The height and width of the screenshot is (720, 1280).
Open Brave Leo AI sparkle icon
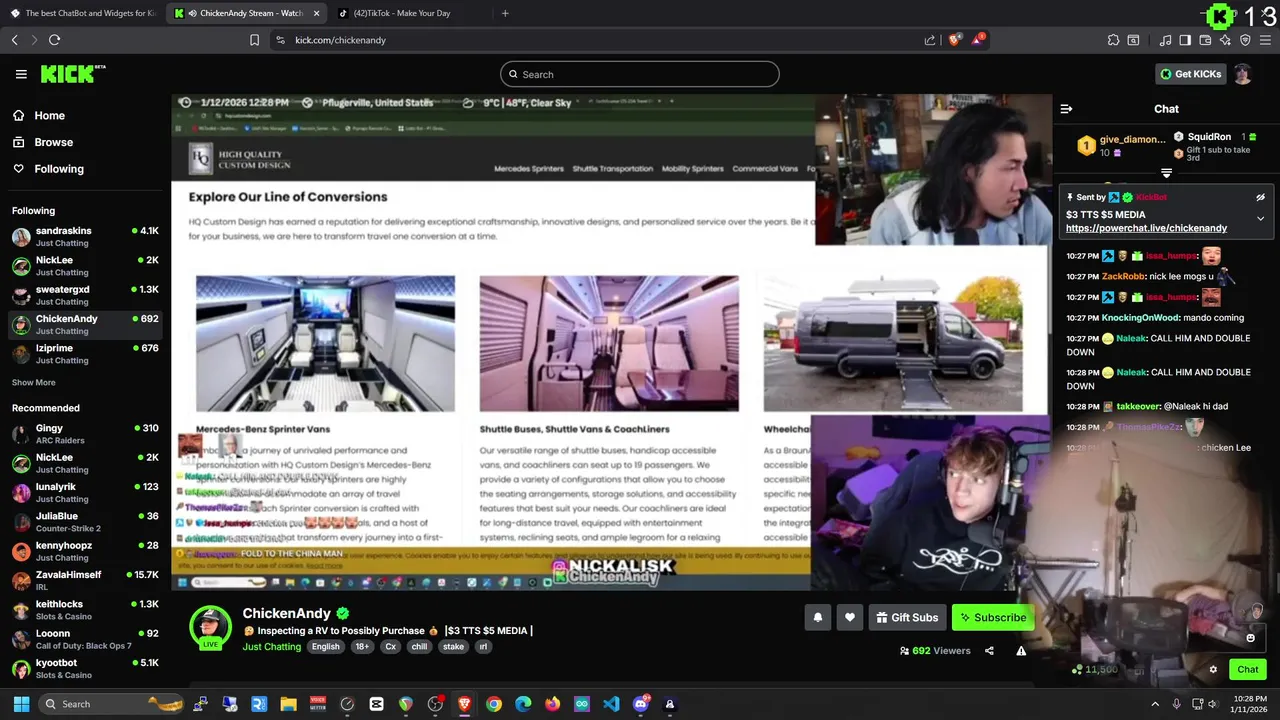pos(1225,40)
